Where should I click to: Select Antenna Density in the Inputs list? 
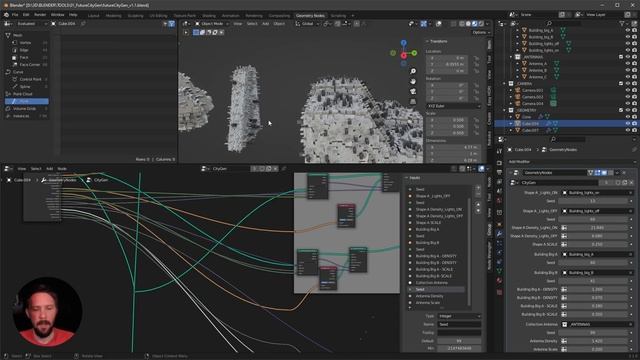point(429,296)
